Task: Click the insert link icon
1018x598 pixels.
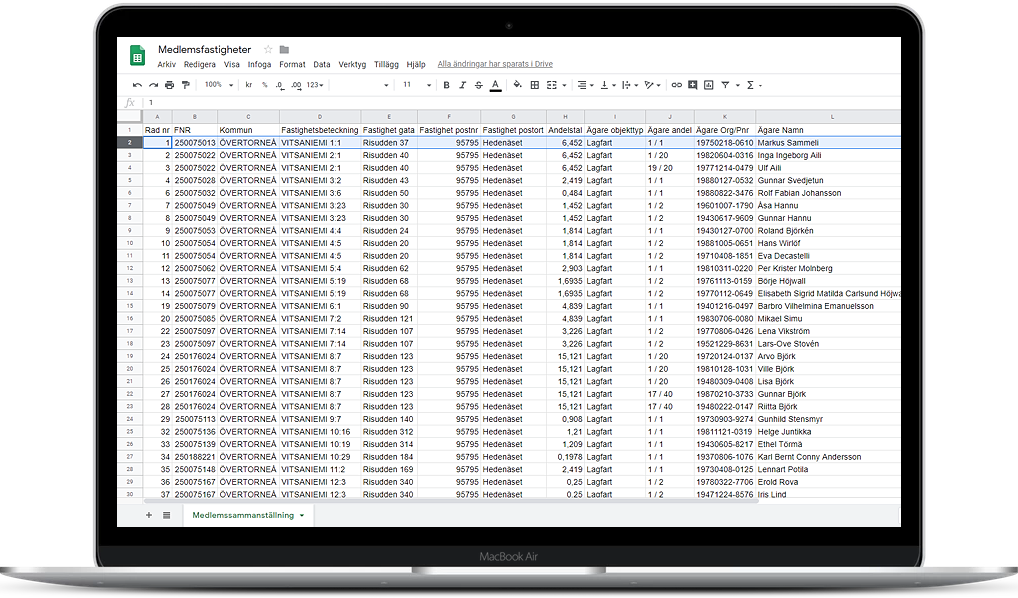Action: [x=677, y=85]
